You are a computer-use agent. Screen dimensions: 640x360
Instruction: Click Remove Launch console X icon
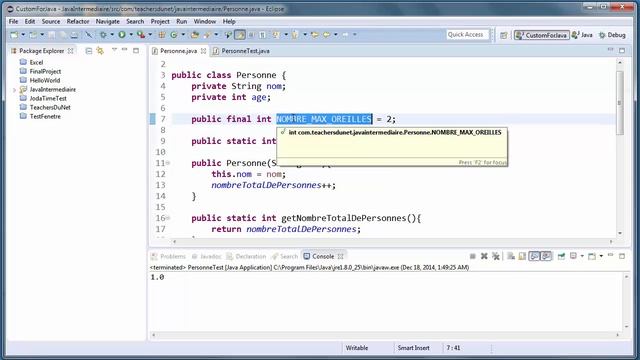484,256
